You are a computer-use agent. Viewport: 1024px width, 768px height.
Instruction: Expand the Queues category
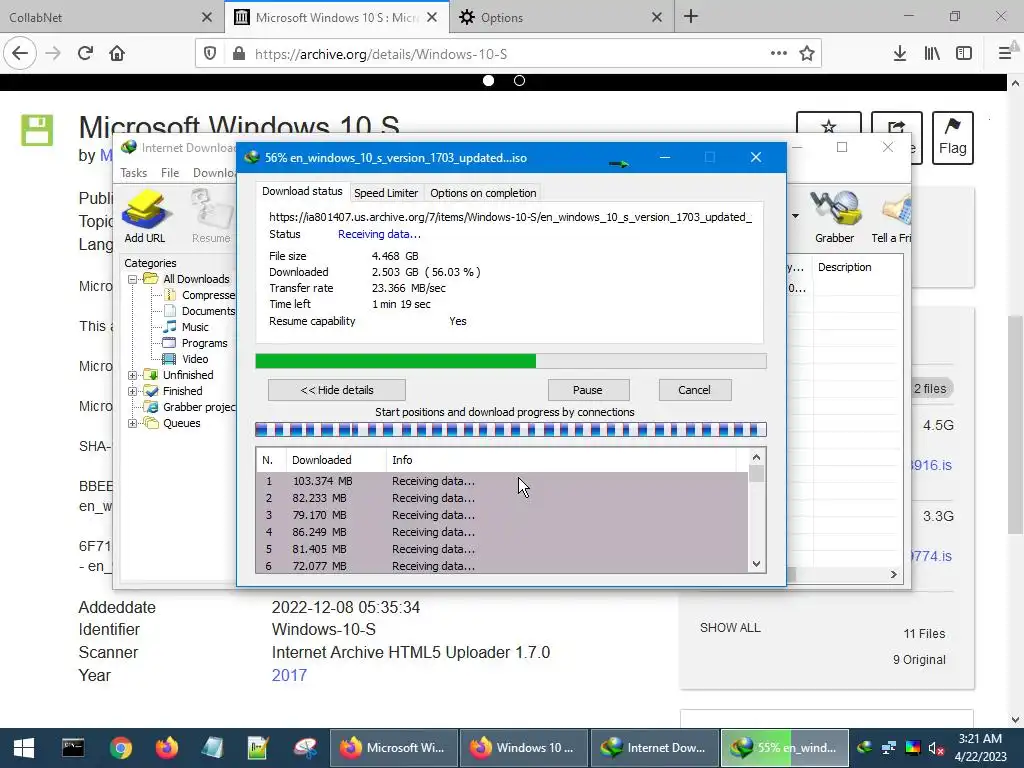(132, 423)
